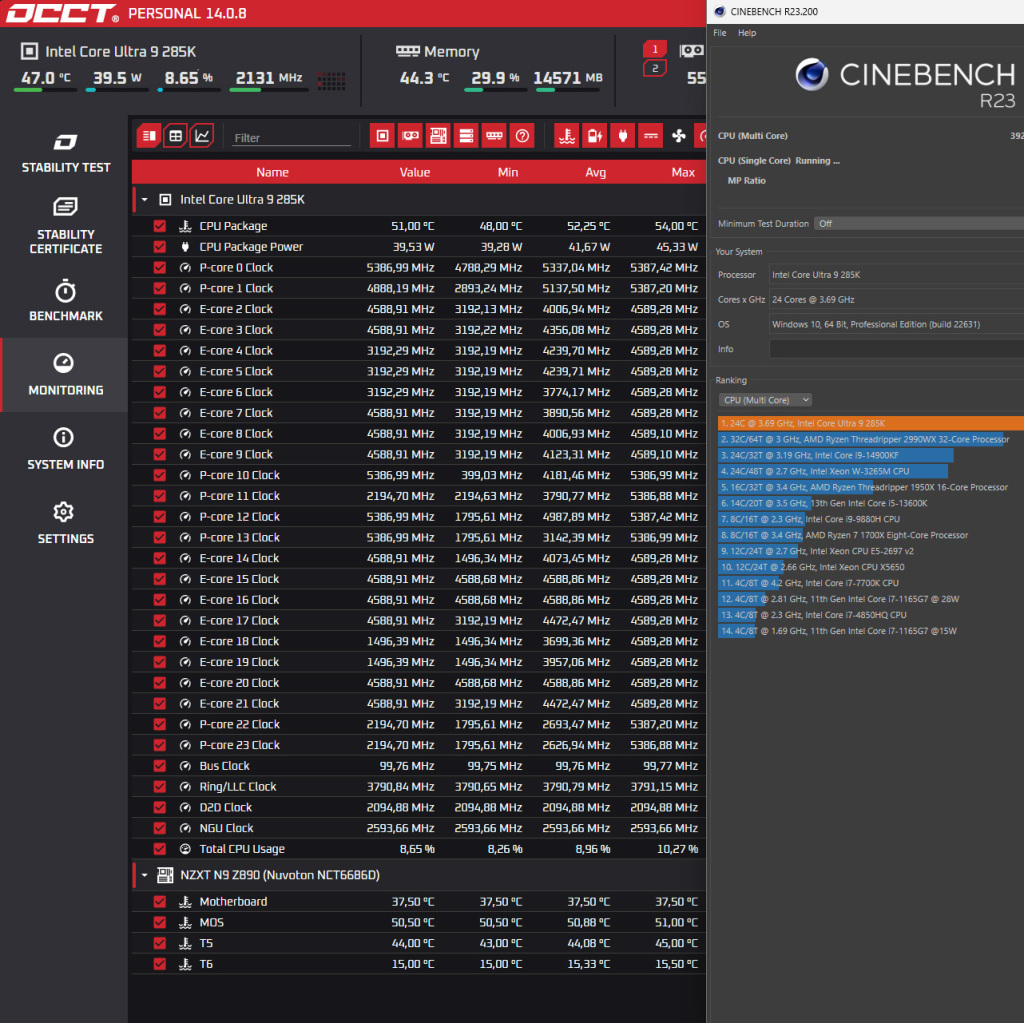Toggle the graphics card sensor filter icon

tap(411, 136)
